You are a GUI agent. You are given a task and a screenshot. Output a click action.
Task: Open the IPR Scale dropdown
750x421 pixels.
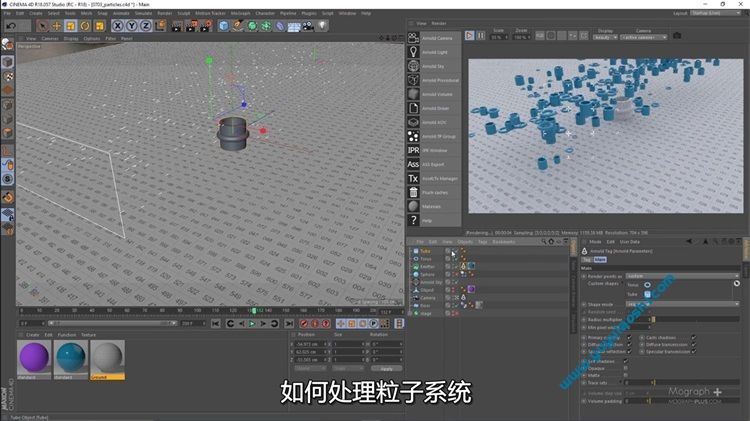click(x=498, y=37)
